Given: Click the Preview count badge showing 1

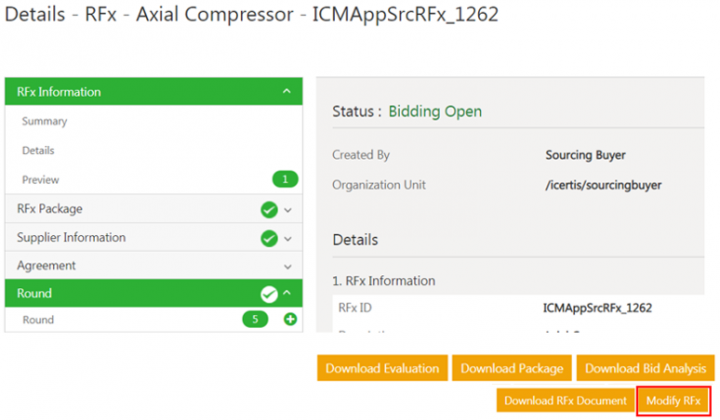Looking at the screenshot, I should (x=285, y=180).
